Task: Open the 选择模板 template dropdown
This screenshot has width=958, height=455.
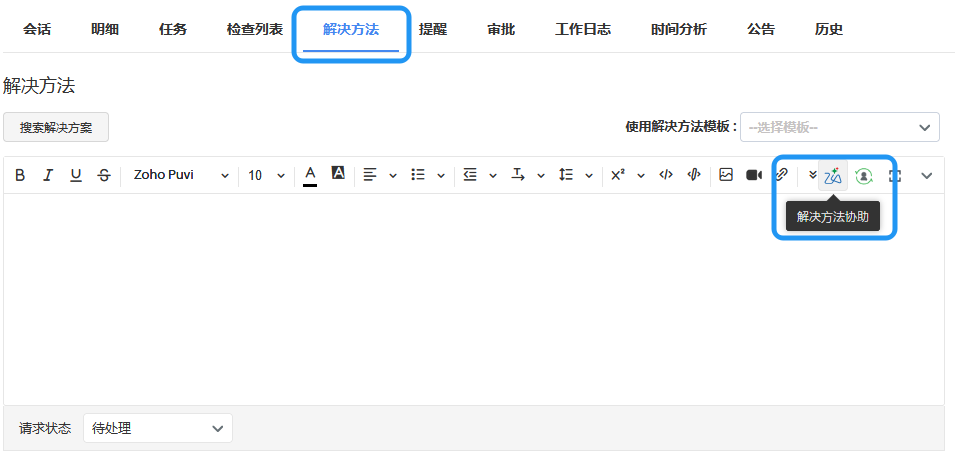Action: tap(839, 127)
